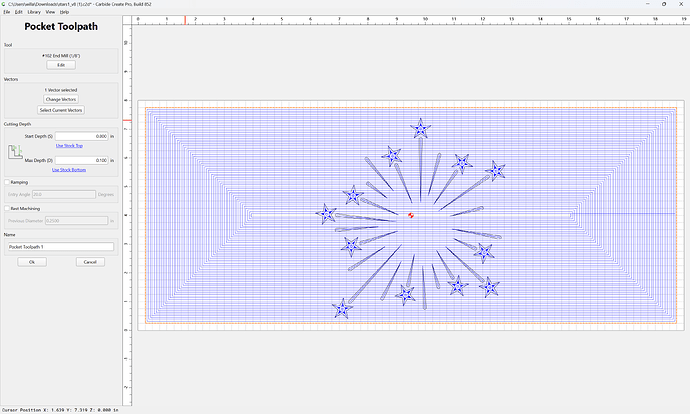Select the leftmost star near the center line

coord(327,214)
